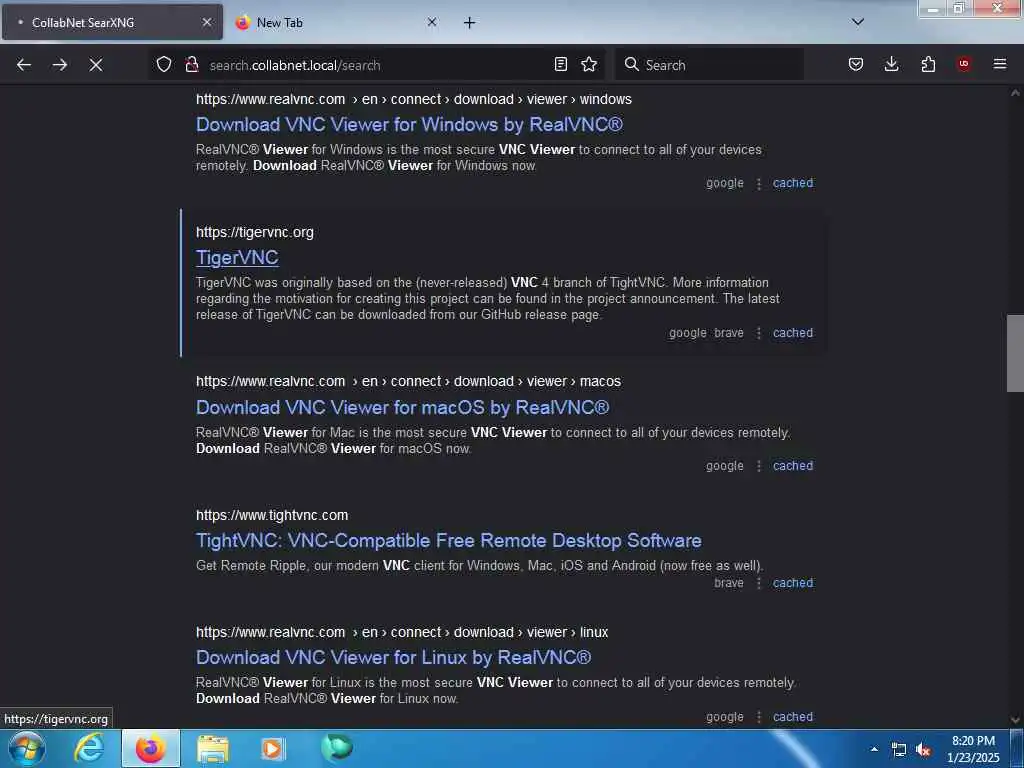Open Download VNC Viewer for Linux result
The width and height of the screenshot is (1024, 768).
[x=393, y=658]
